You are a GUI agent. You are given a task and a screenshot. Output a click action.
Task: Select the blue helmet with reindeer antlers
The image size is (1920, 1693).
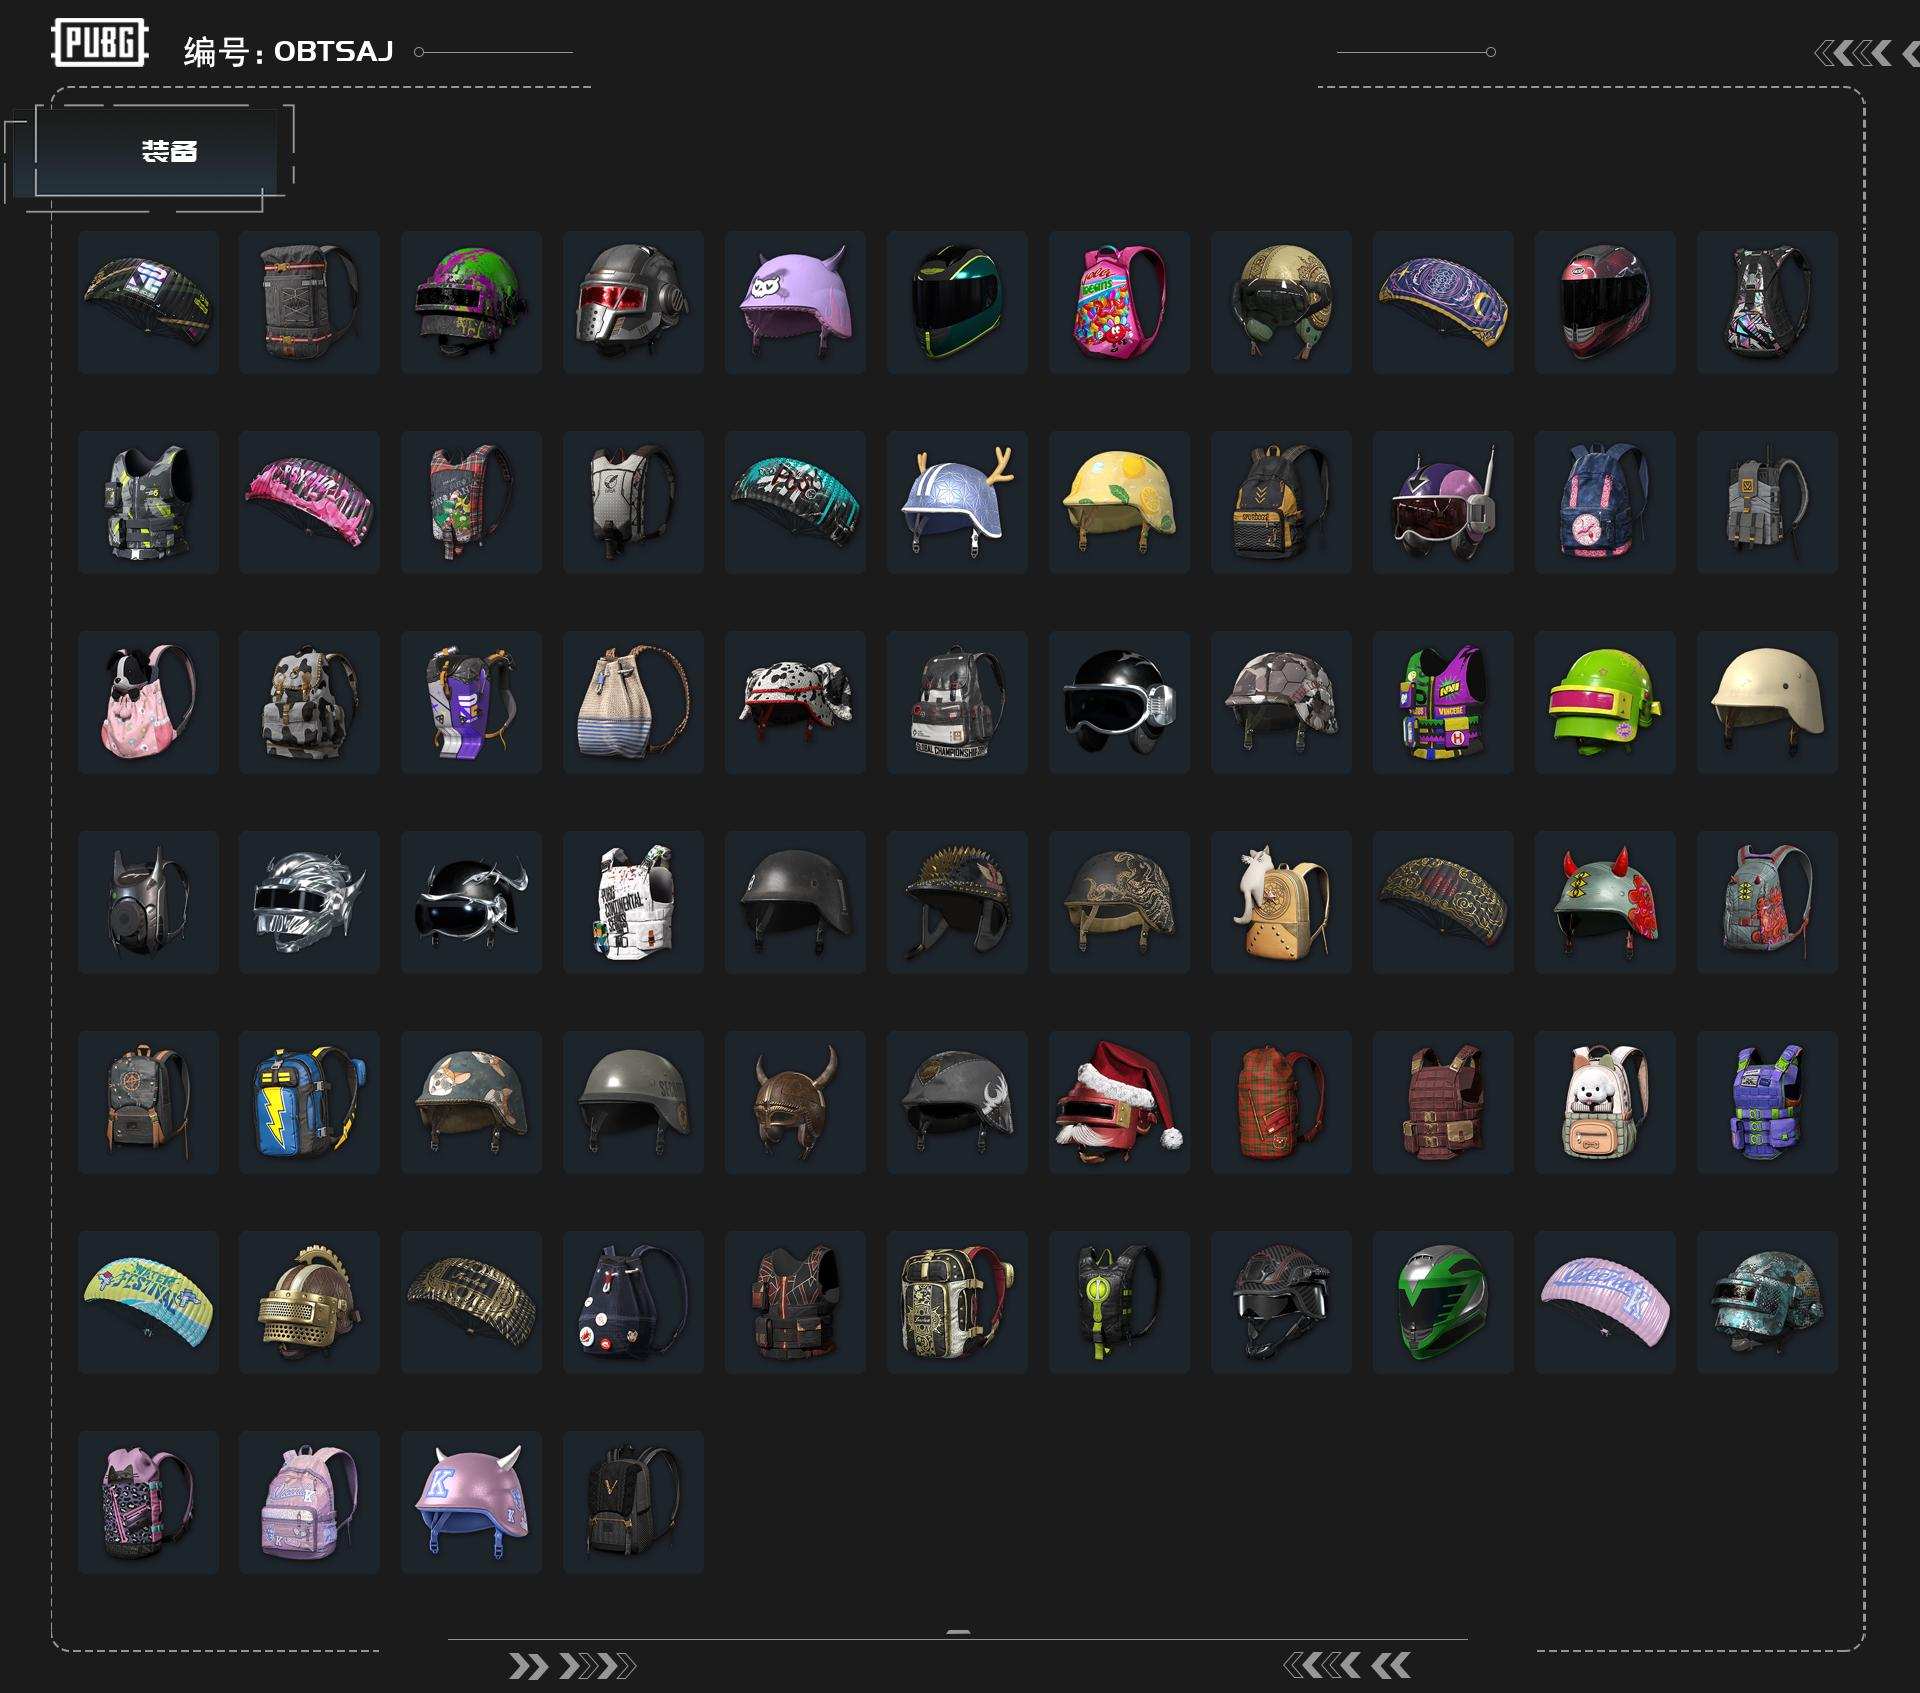pos(957,502)
